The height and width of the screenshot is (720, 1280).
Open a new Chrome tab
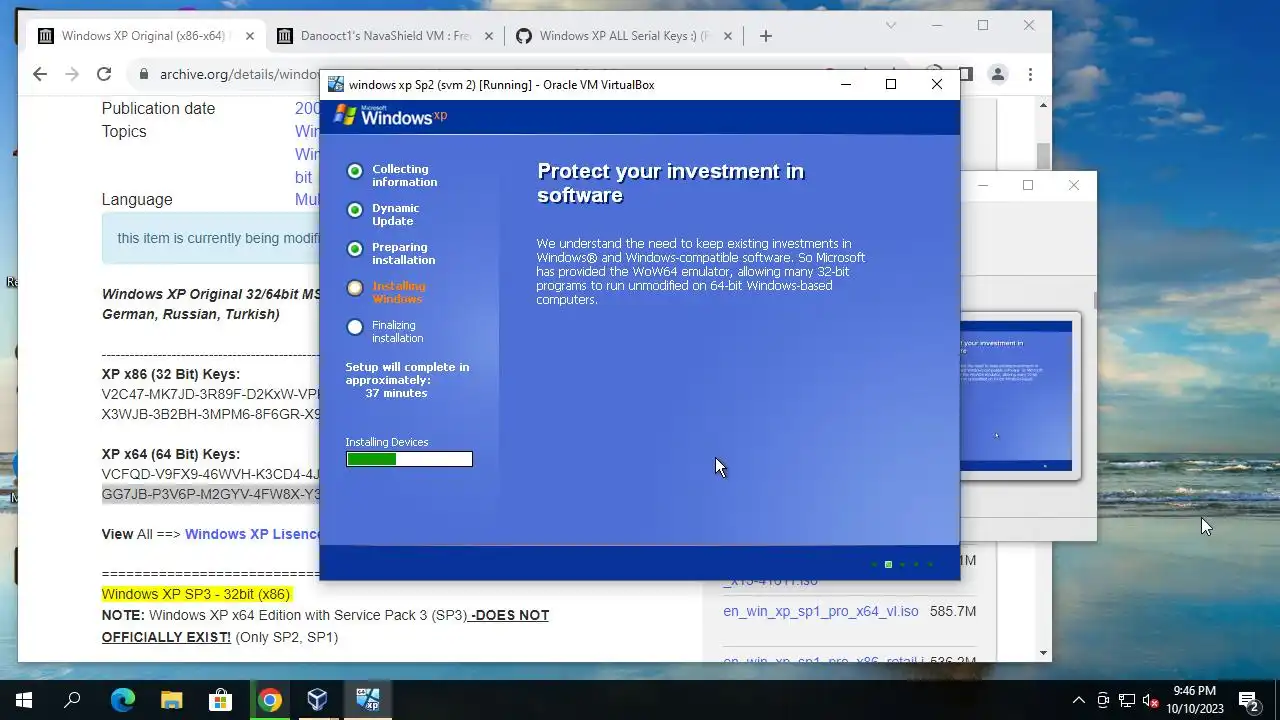pyautogui.click(x=766, y=36)
